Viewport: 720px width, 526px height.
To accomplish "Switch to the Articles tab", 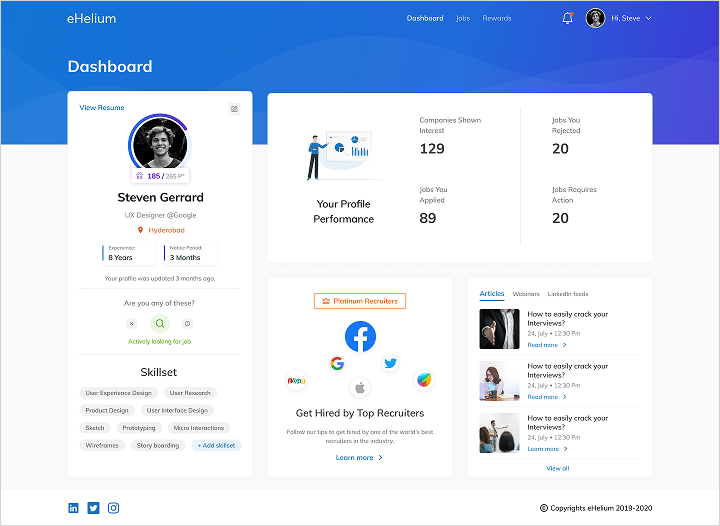I will point(492,294).
